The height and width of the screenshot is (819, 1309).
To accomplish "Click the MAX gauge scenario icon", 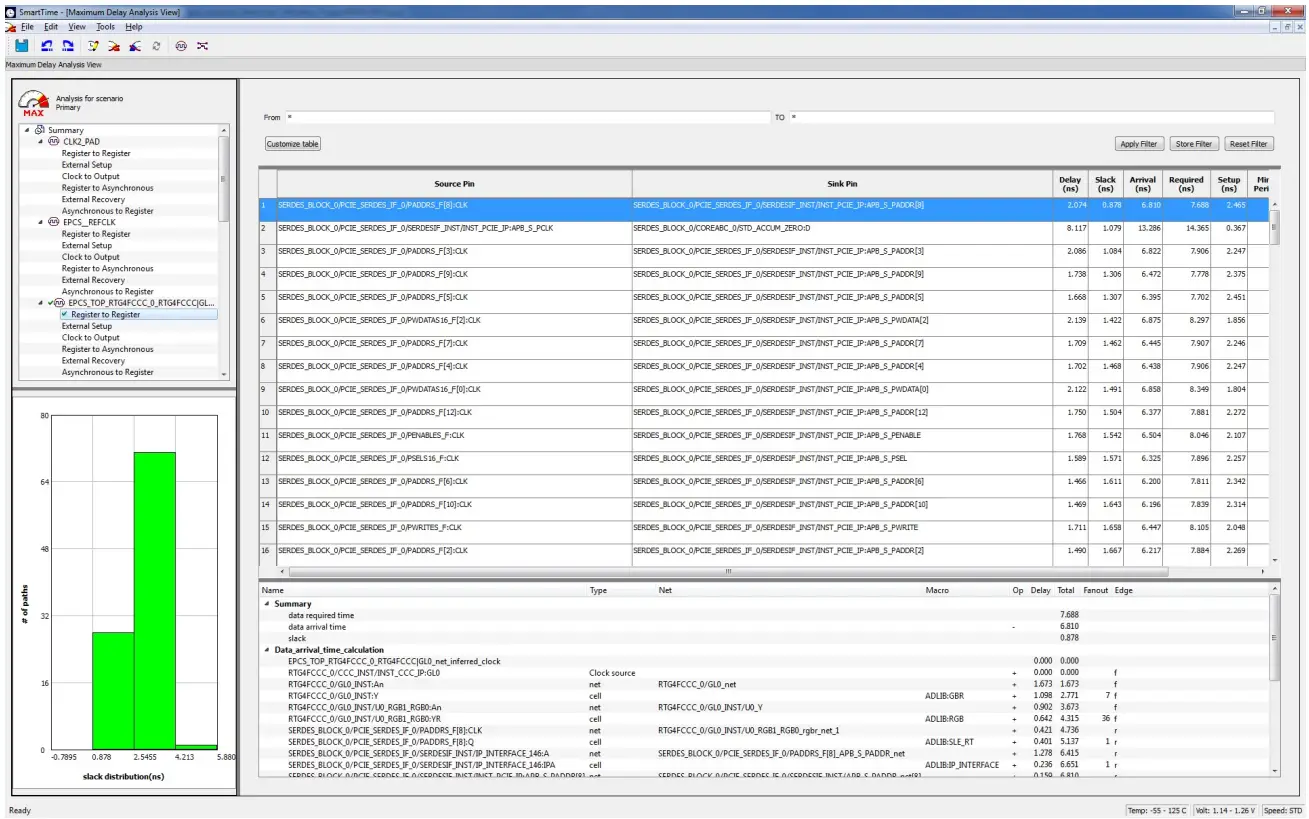I will point(34,103).
